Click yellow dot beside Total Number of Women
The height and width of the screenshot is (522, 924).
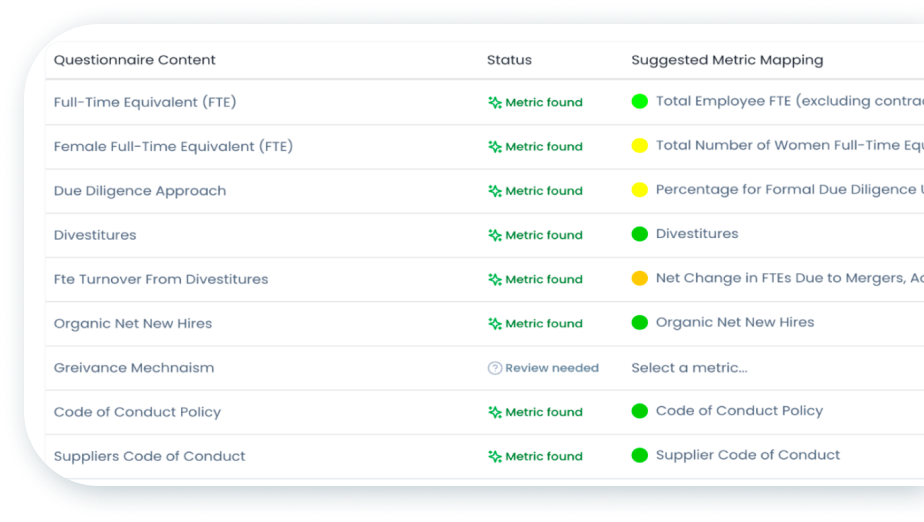[639, 146]
